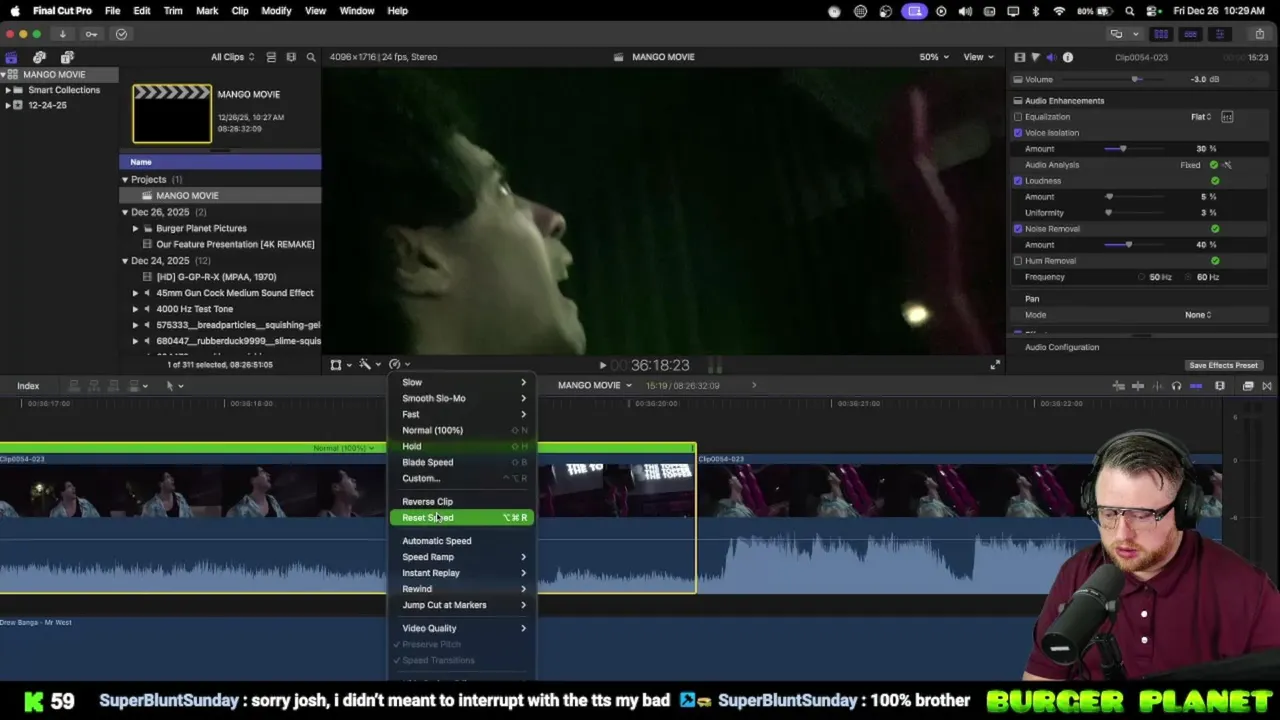Toggle headphone audio skimming icon in timeline
The width and height of the screenshot is (1280, 720).
(x=1176, y=386)
